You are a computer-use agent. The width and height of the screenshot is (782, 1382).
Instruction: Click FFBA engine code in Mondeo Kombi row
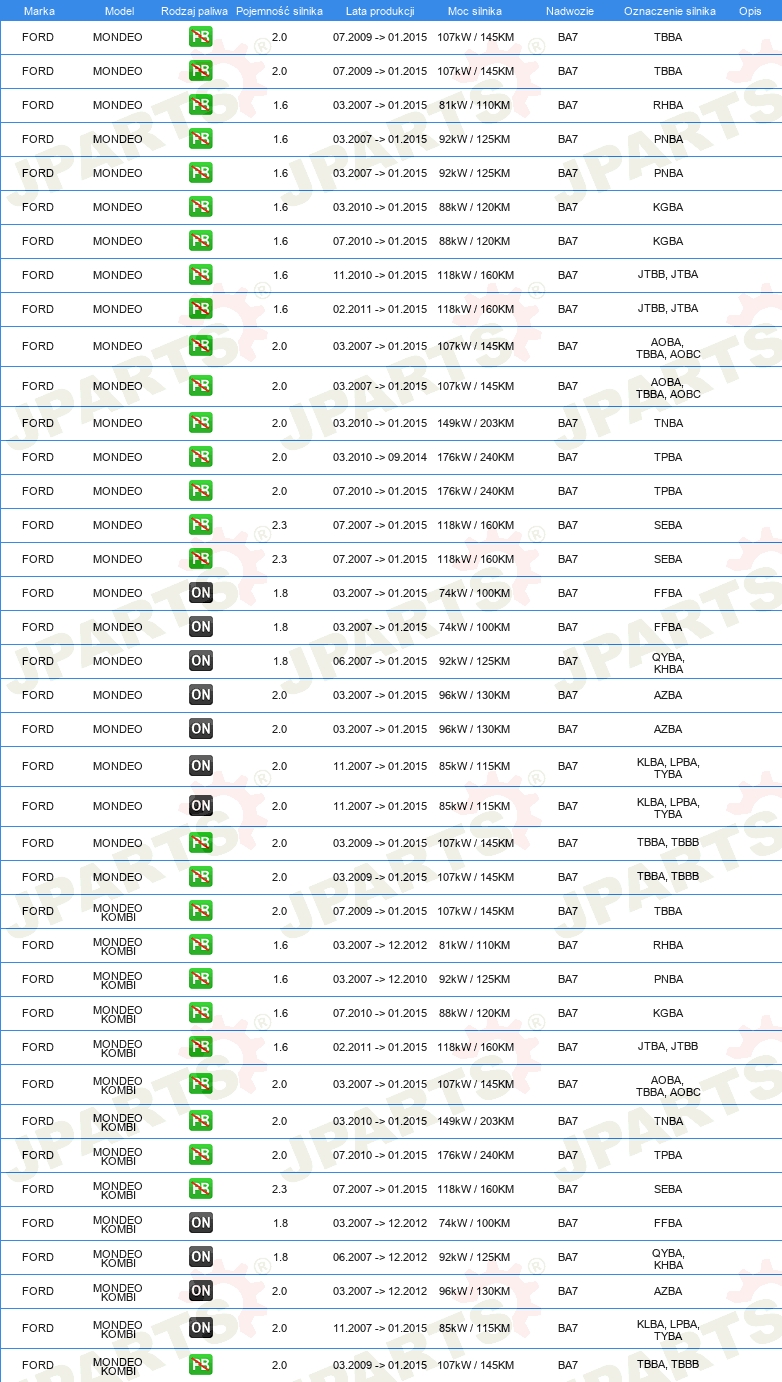pyautogui.click(x=668, y=1223)
